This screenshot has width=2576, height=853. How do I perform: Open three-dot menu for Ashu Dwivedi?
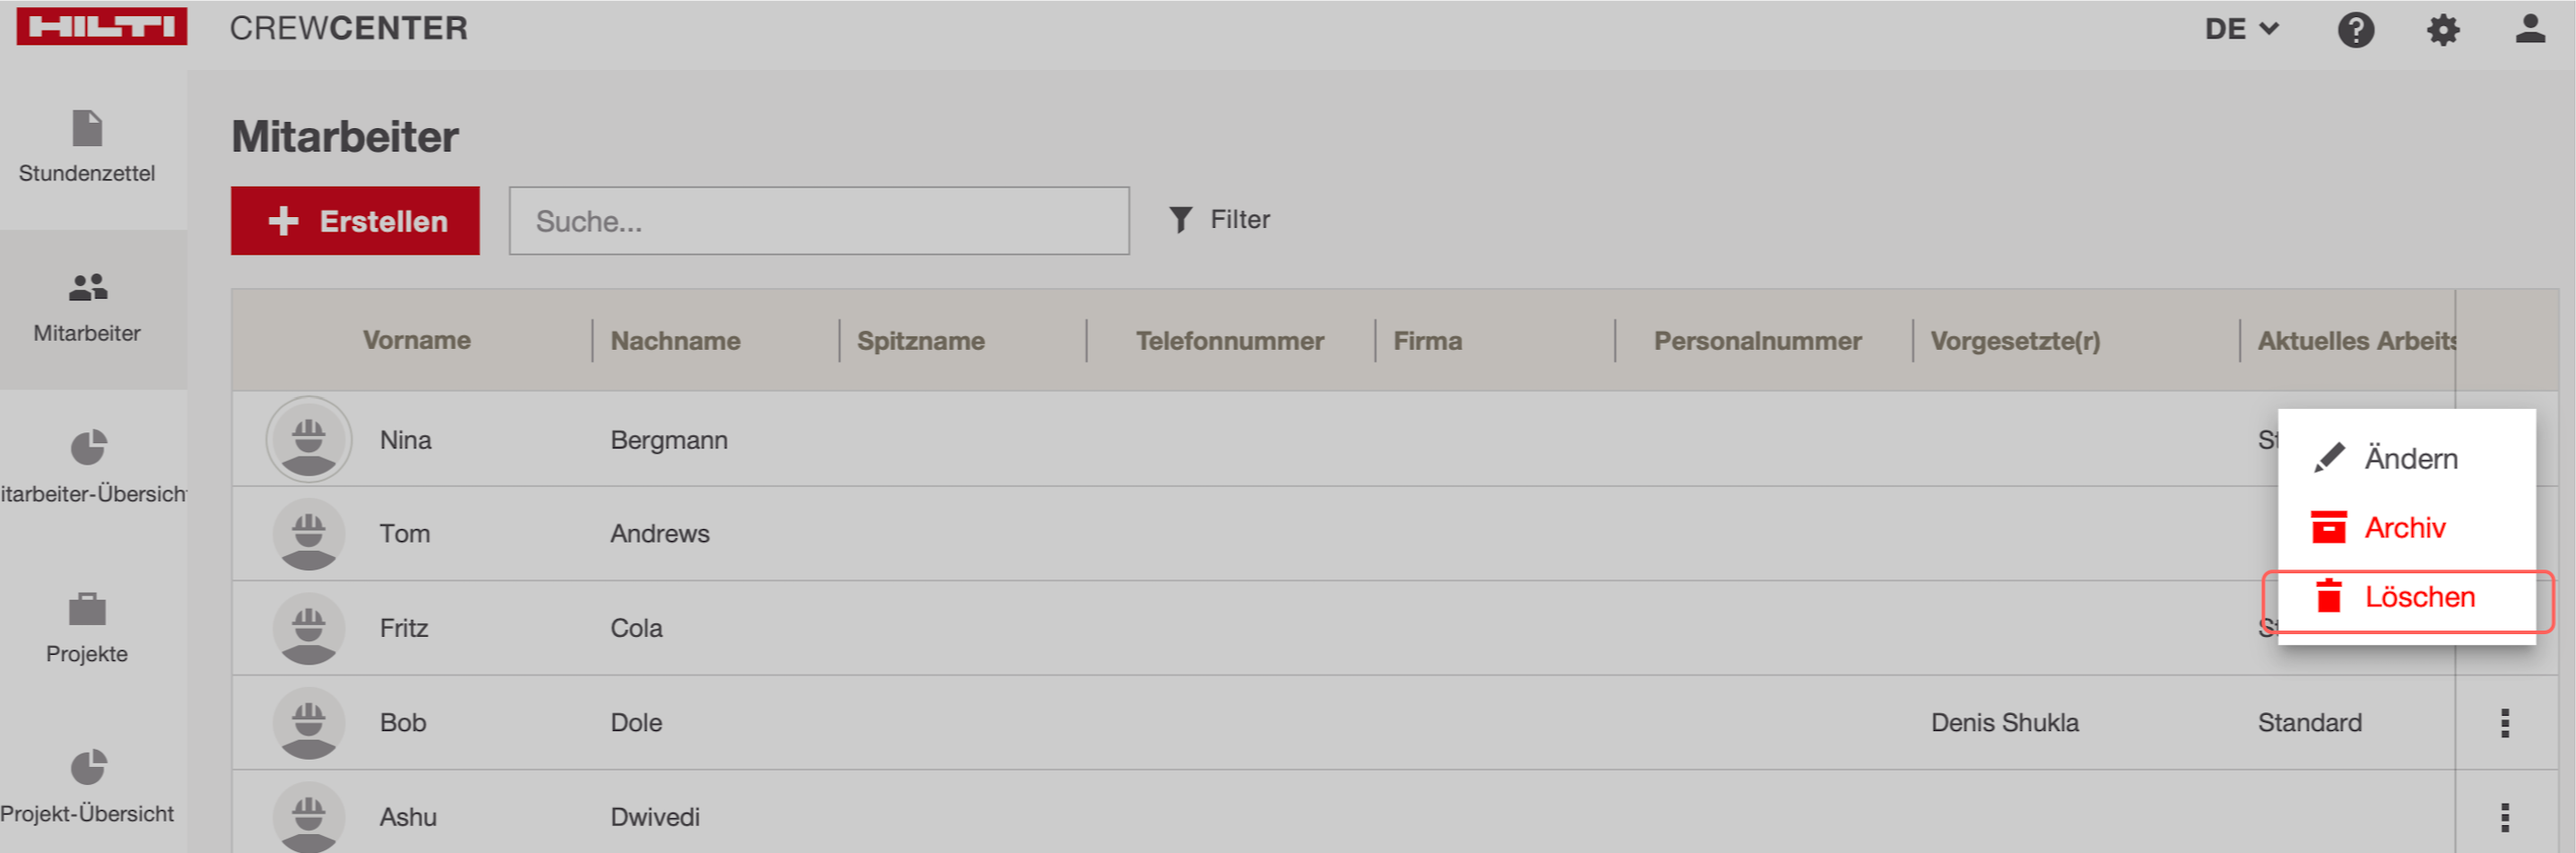pos(2504,817)
